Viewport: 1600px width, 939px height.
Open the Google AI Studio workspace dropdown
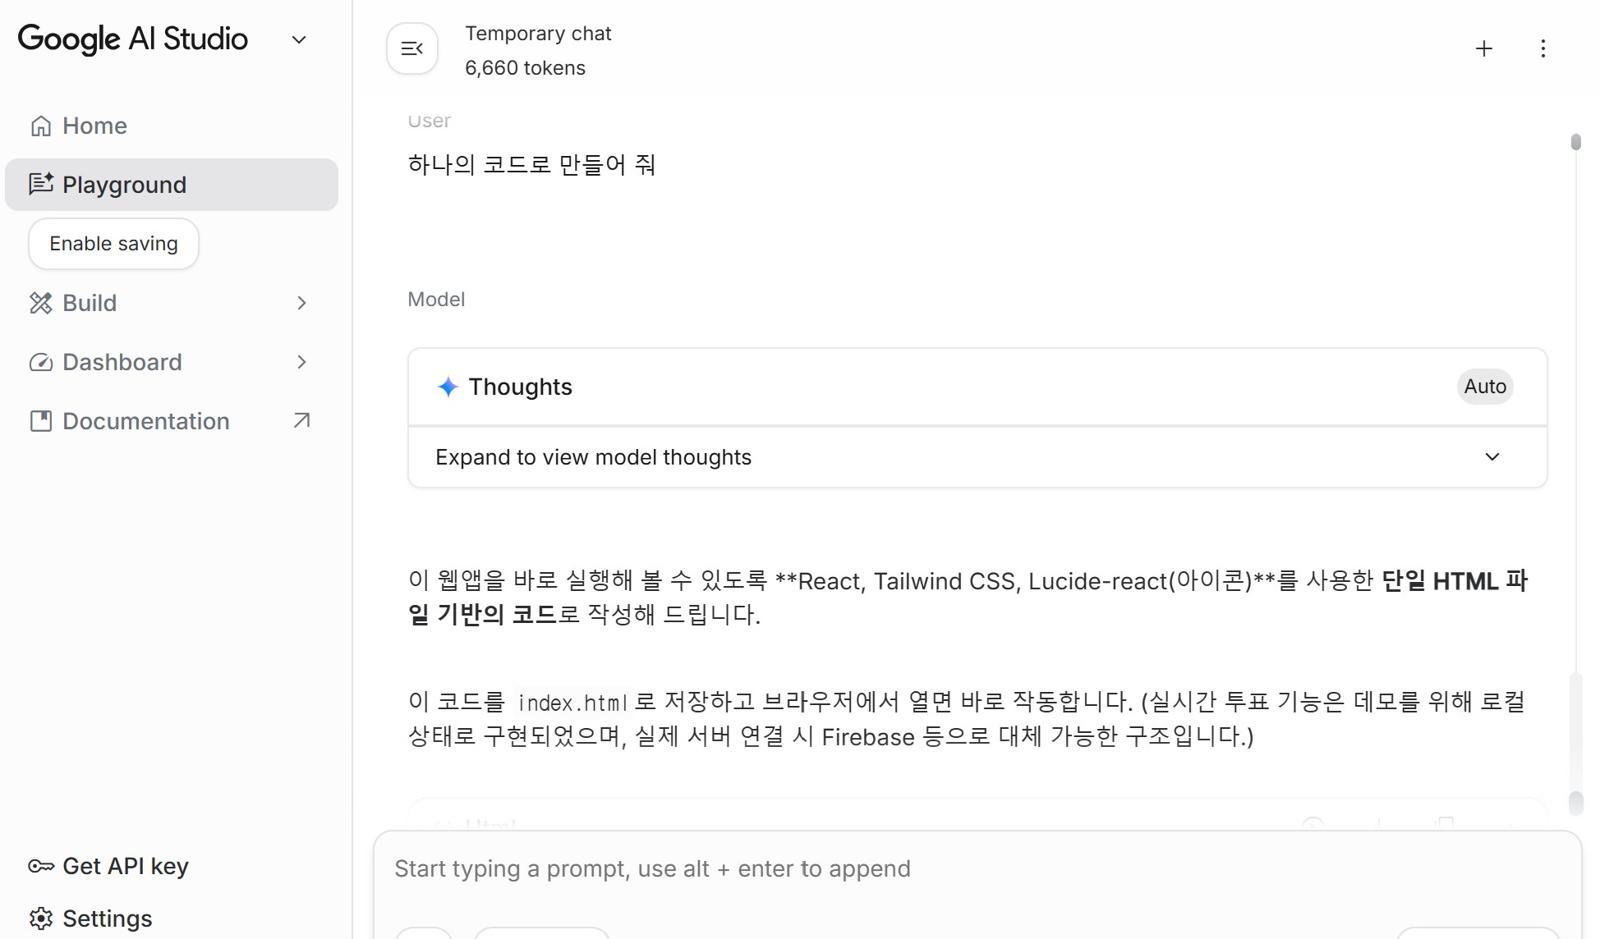point(298,39)
